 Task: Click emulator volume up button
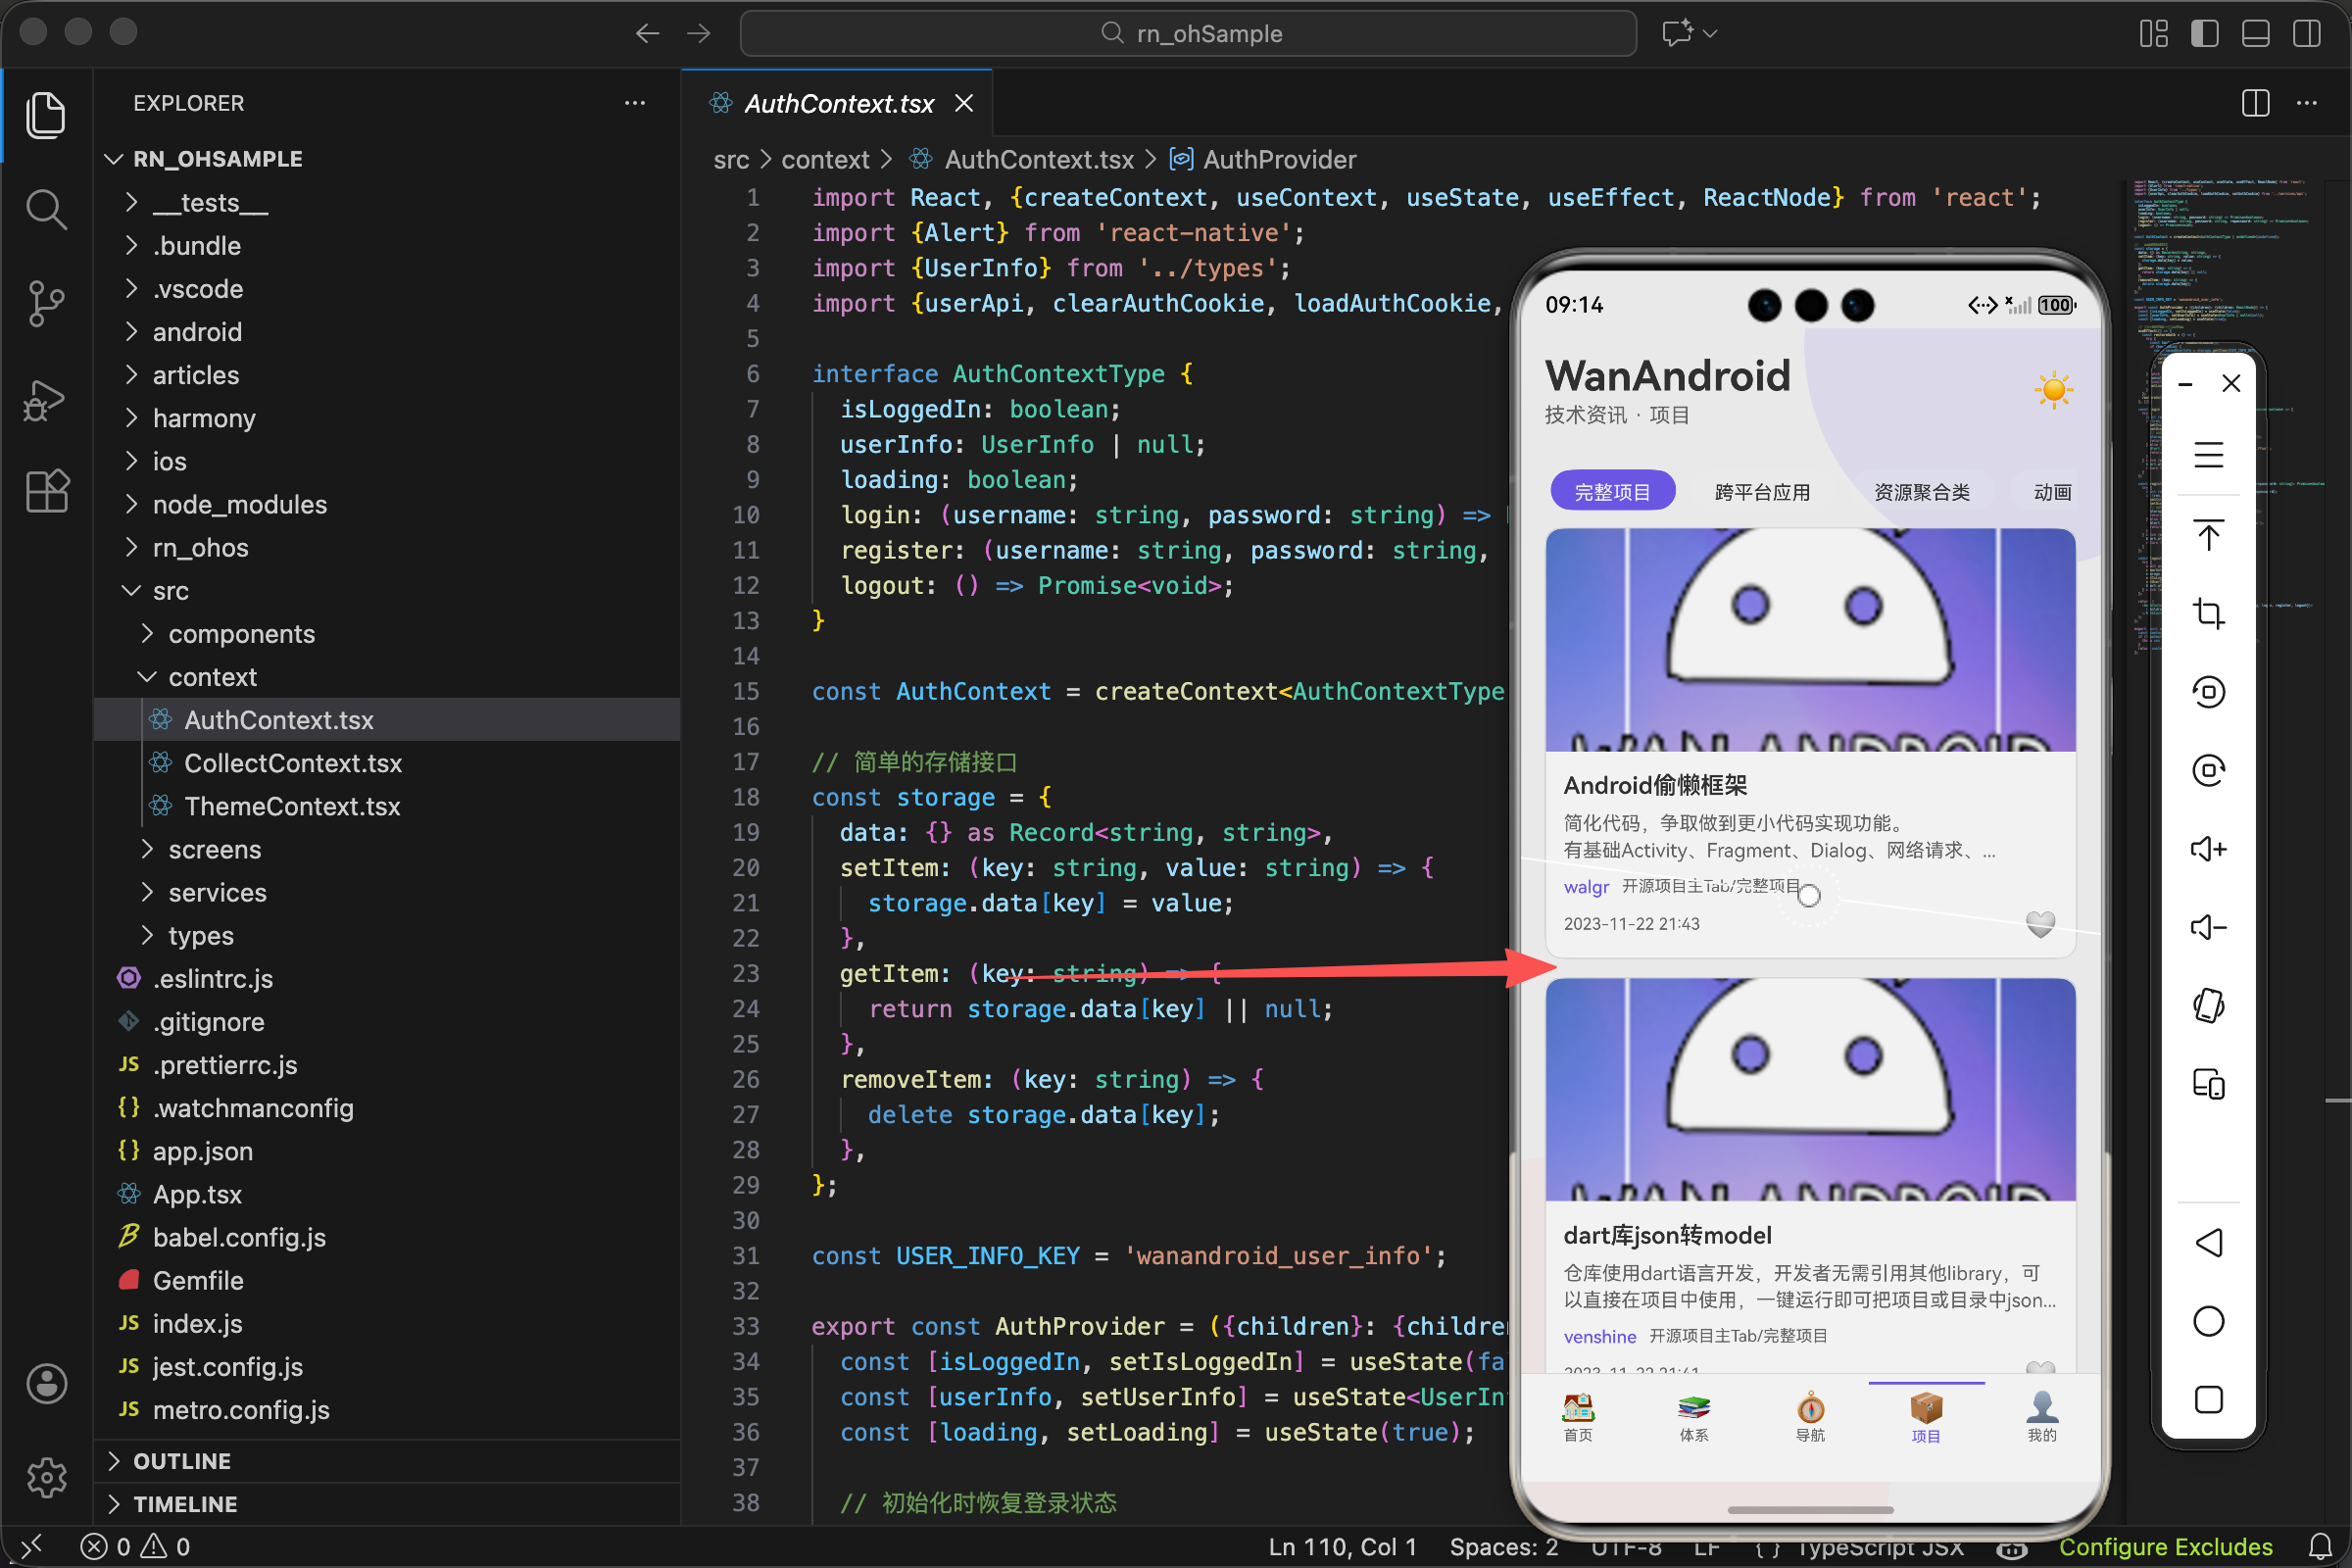click(2208, 849)
